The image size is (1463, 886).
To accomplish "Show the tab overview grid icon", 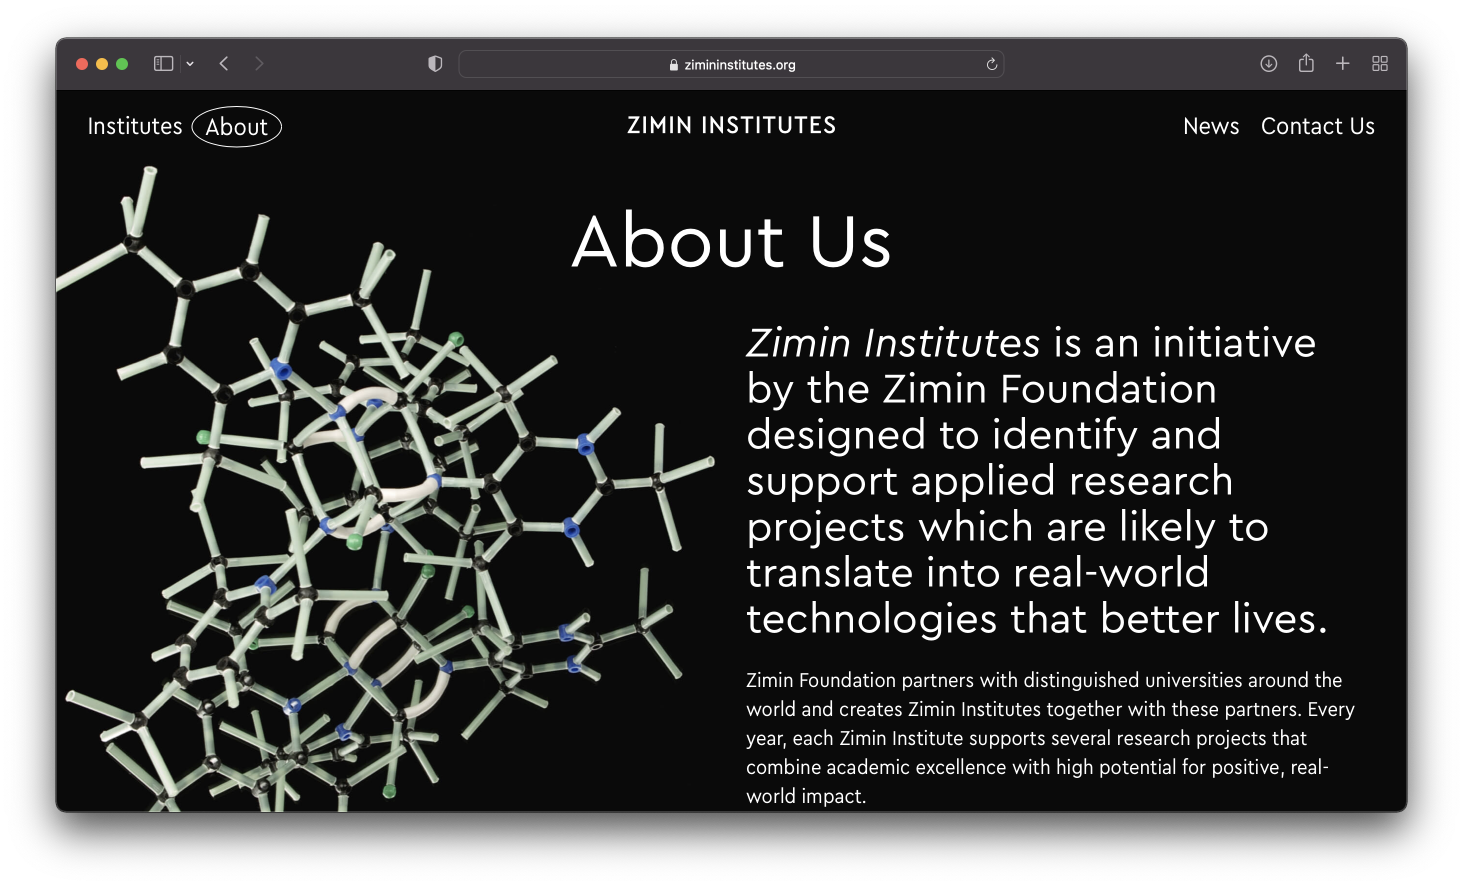I will pyautogui.click(x=1380, y=64).
